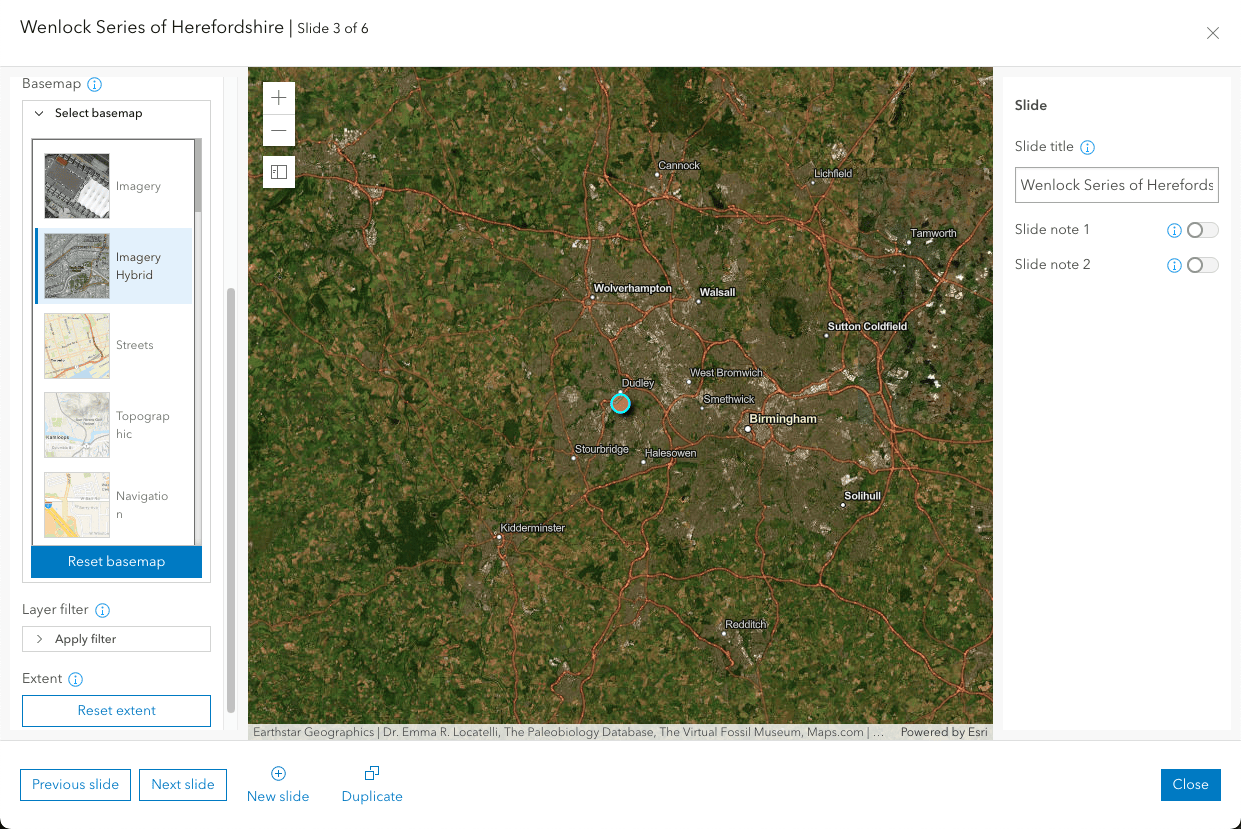This screenshot has width=1241, height=829.
Task: Reset the basemap to default
Action: pos(116,561)
